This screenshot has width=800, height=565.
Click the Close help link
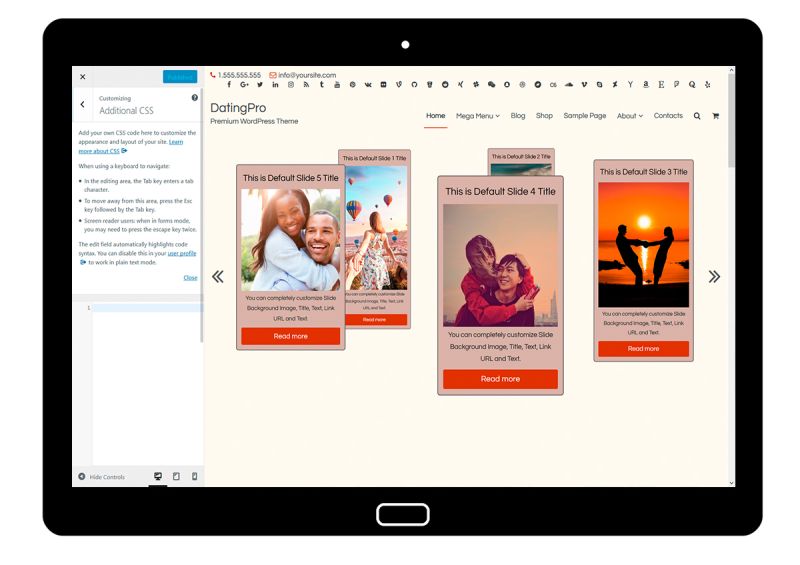click(190, 278)
